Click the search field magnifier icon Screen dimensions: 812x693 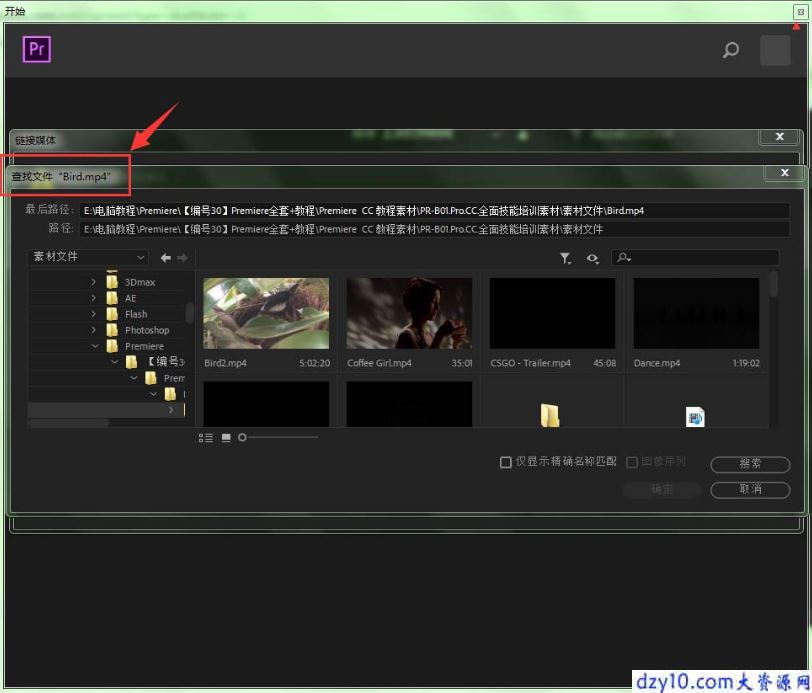[624, 257]
